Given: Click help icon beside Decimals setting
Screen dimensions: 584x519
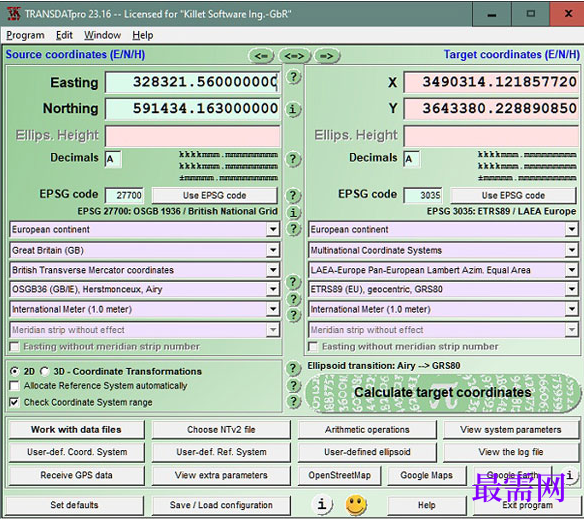Looking at the screenshot, I should [293, 159].
